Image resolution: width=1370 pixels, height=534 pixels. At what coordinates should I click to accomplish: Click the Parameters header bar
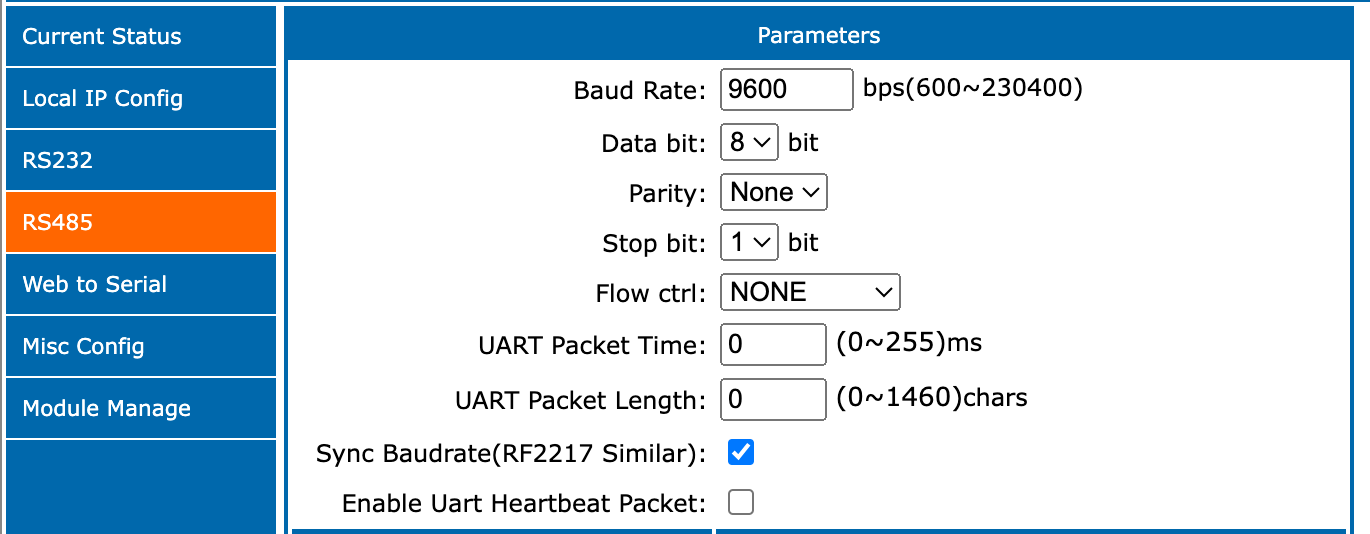819,36
